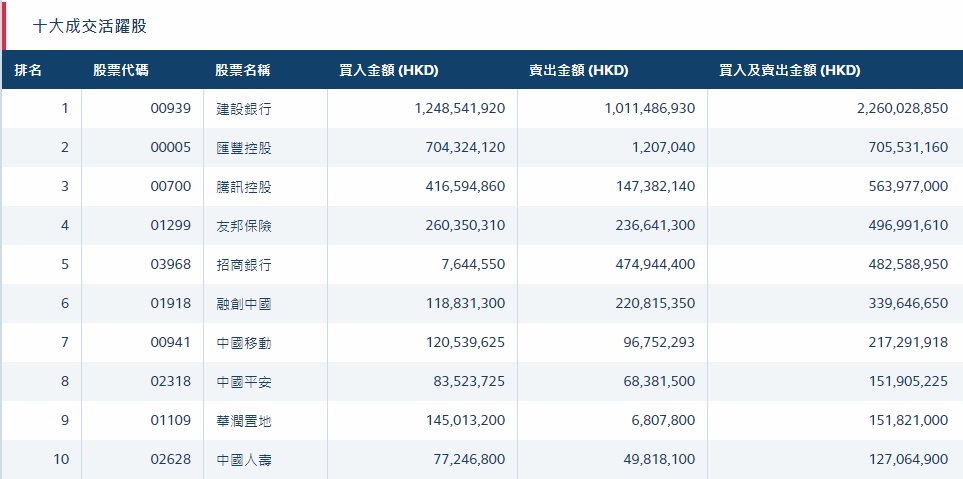Viewport: 963px width, 479px height.
Task: Click sell amount 220,815,350
Action: pos(656,303)
